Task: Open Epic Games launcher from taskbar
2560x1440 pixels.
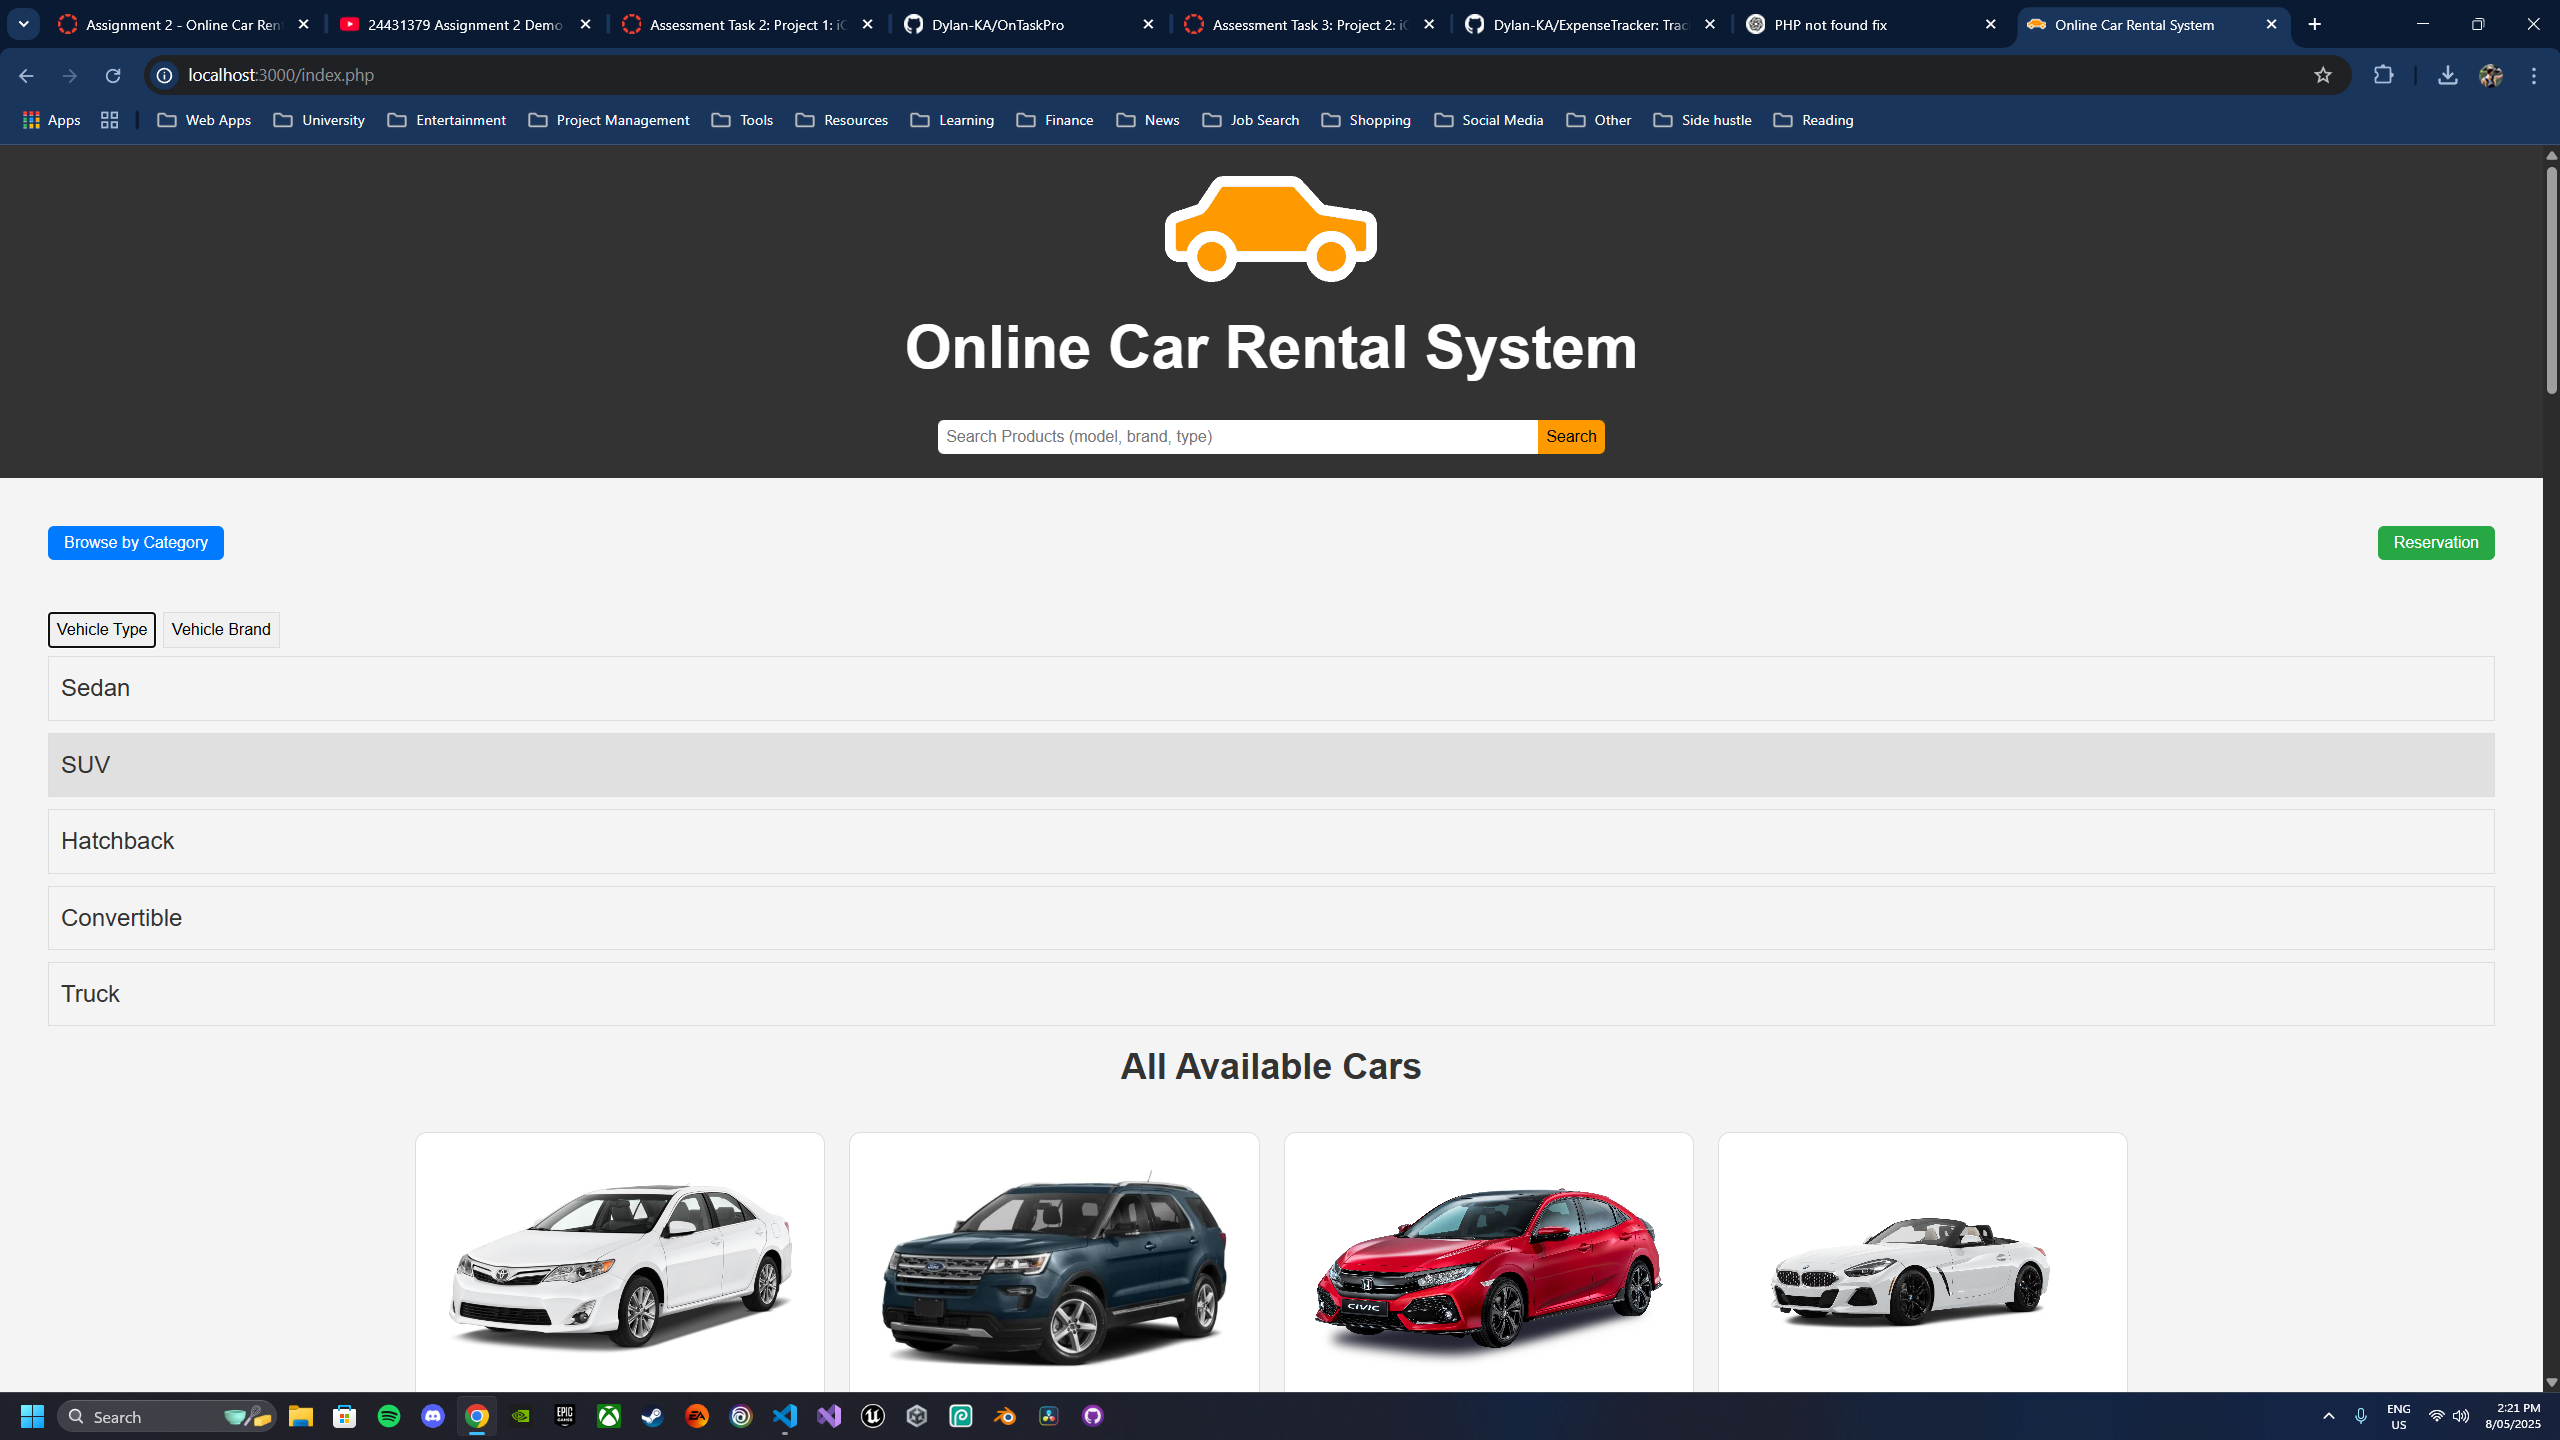Action: coord(565,1416)
